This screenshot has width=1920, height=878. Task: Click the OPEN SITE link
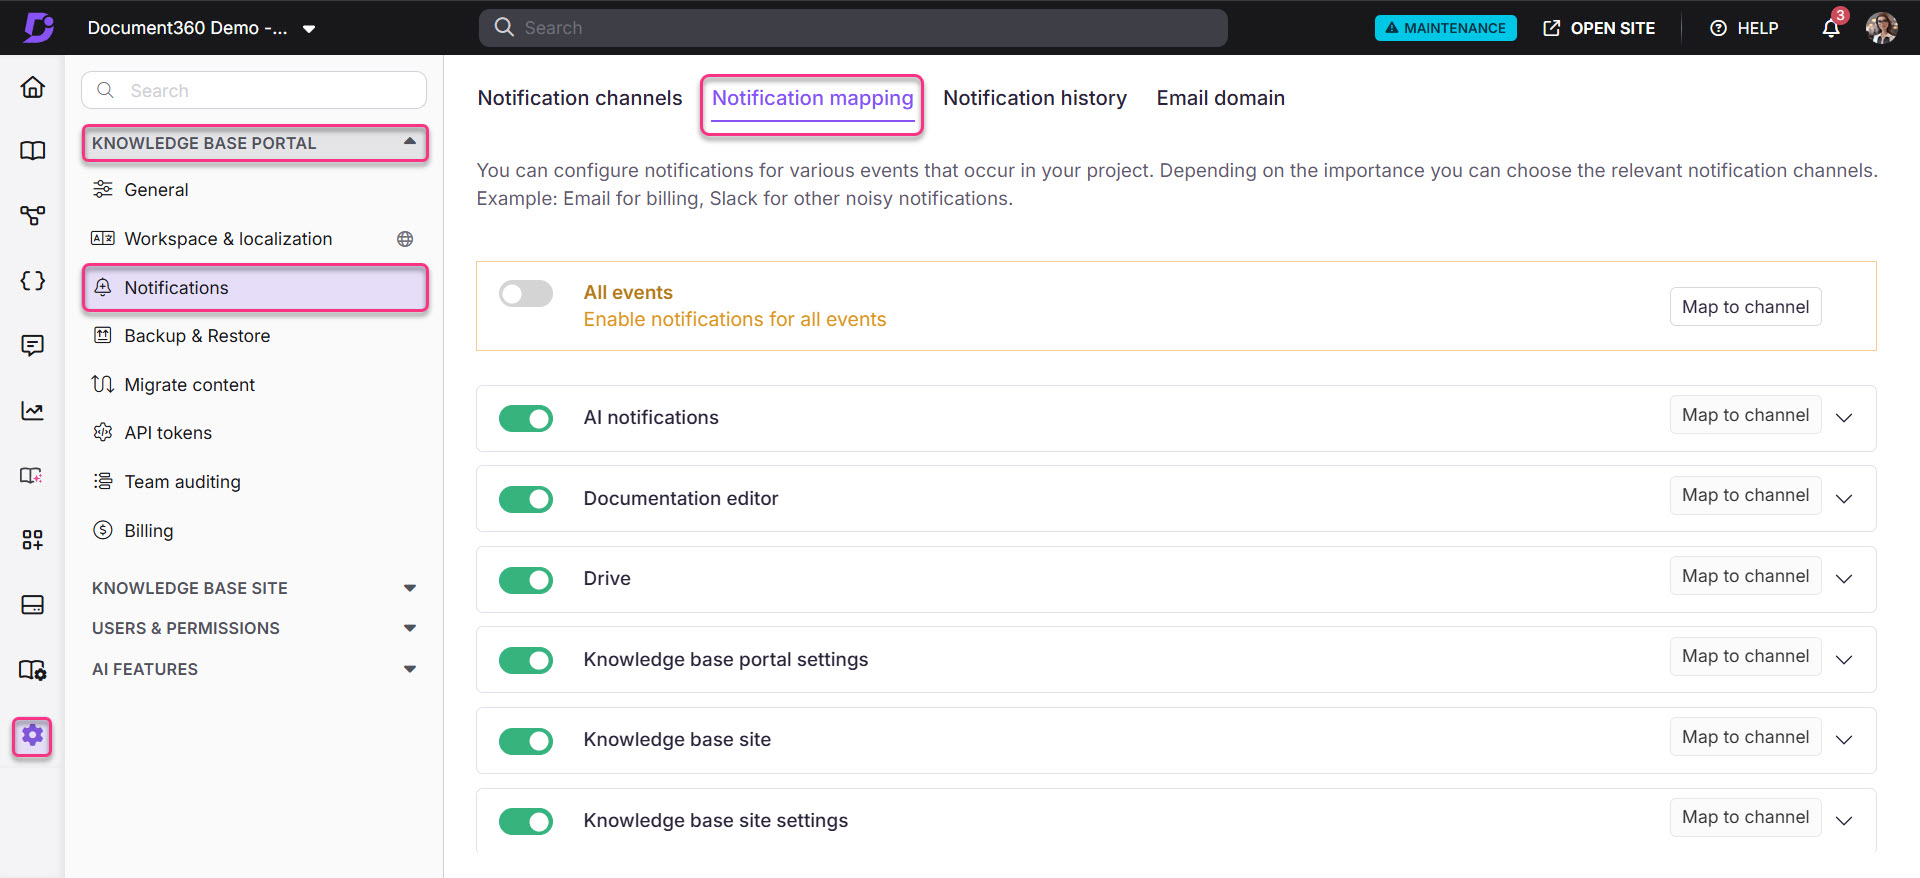(1599, 28)
